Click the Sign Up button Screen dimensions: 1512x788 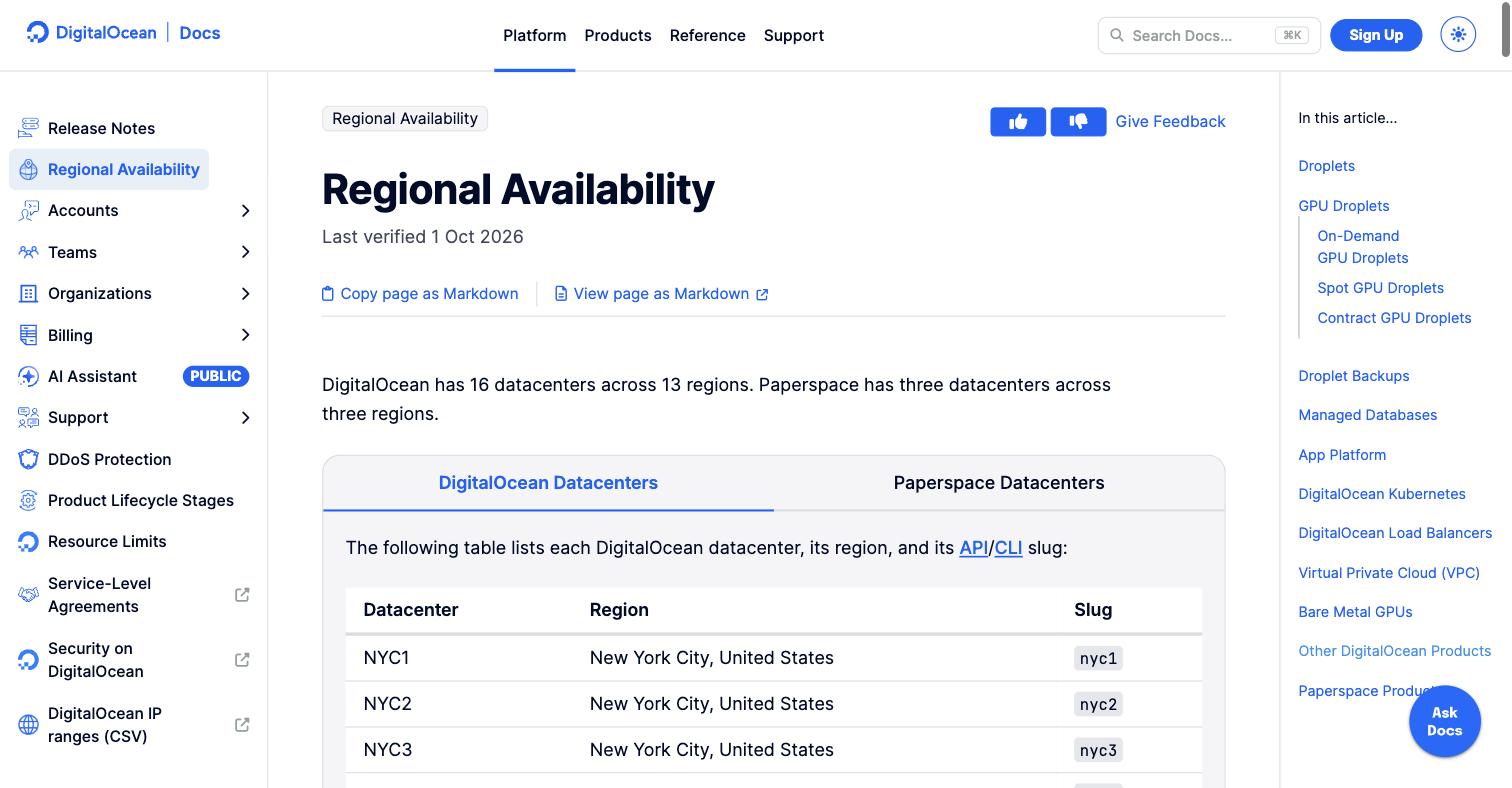tap(1376, 35)
